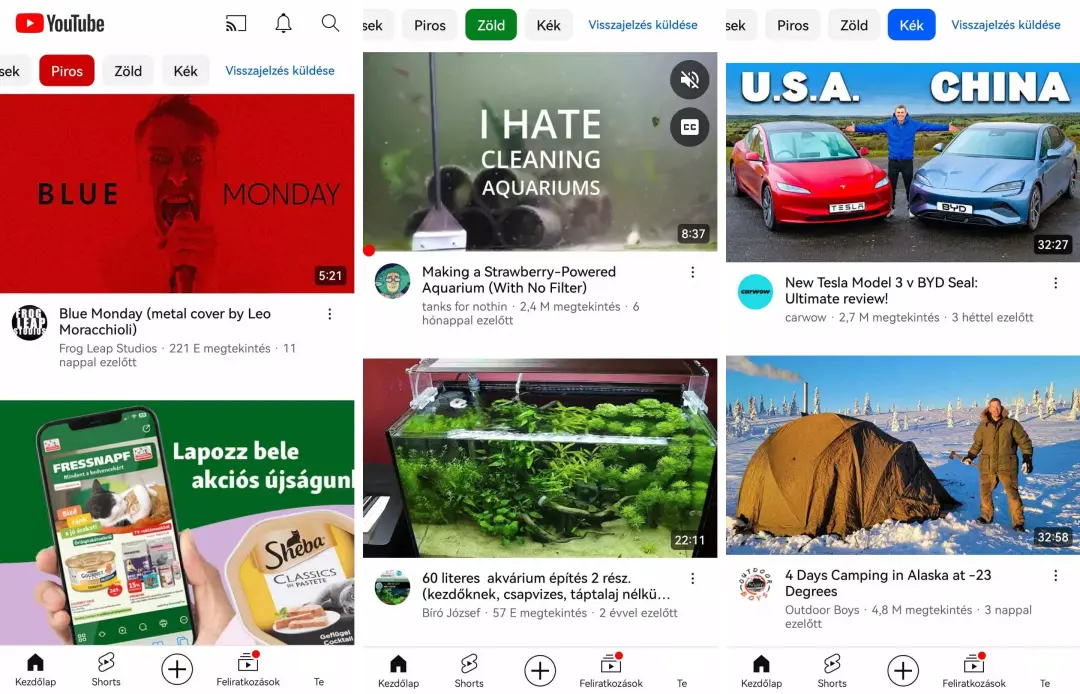Play the Alaska tent camping thumbnail
1080x694 pixels.
click(903, 455)
